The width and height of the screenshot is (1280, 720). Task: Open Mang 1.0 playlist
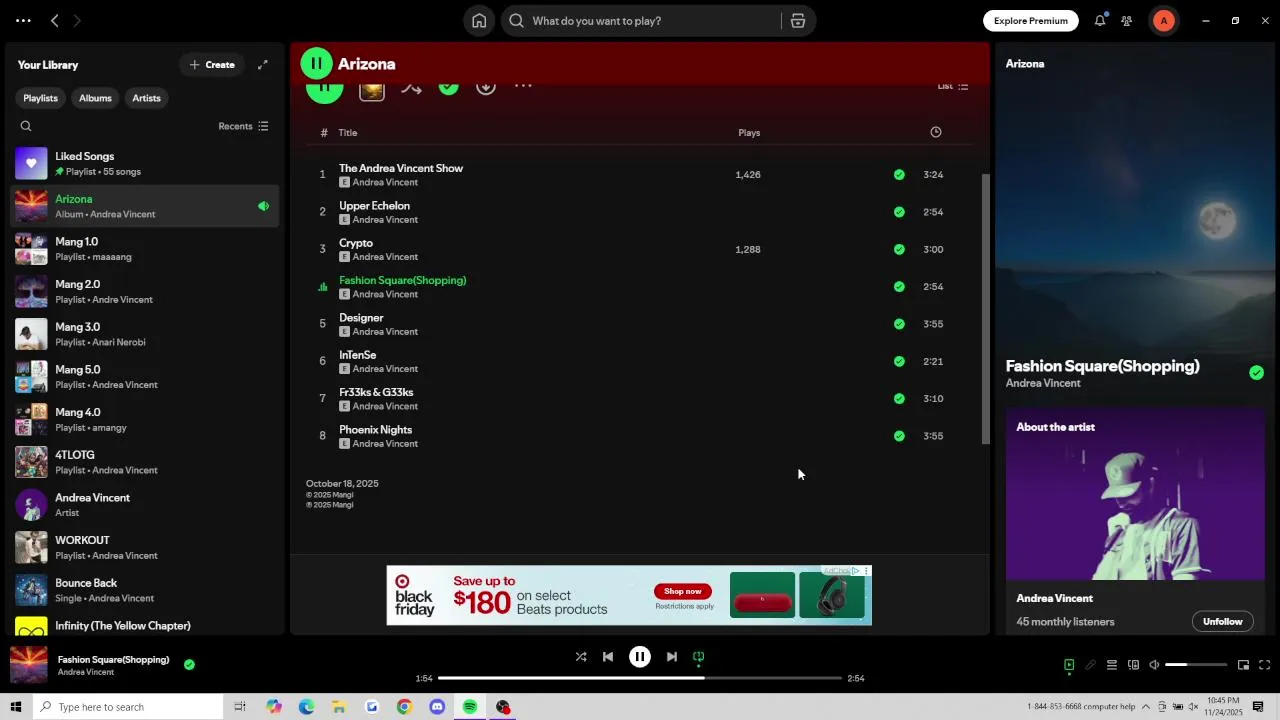pyautogui.click(x=146, y=249)
